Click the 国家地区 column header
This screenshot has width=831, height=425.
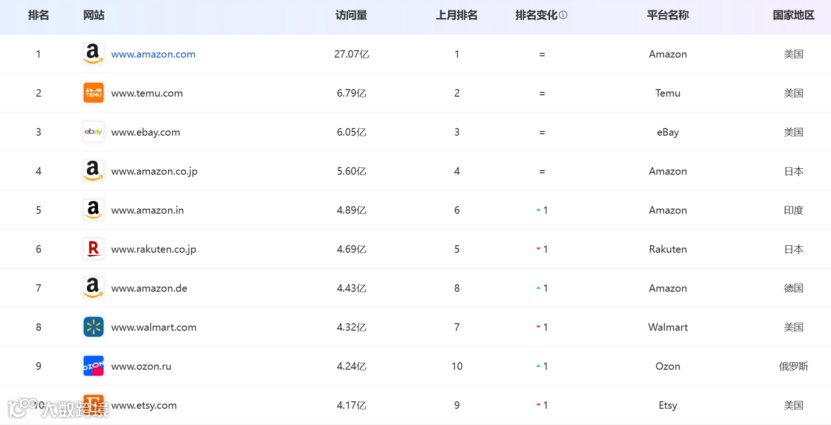793,15
